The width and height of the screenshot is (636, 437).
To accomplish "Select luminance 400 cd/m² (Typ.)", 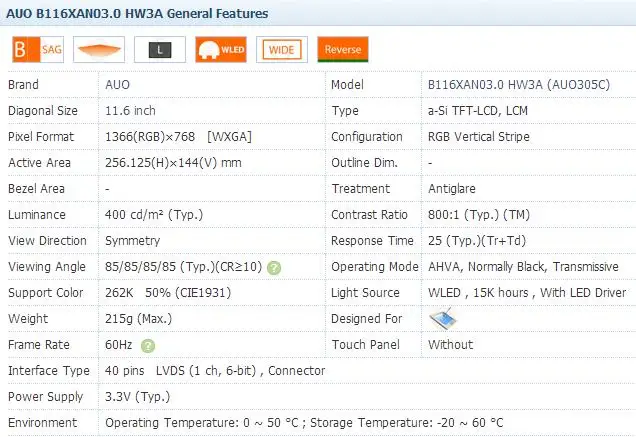I will [154, 215].
